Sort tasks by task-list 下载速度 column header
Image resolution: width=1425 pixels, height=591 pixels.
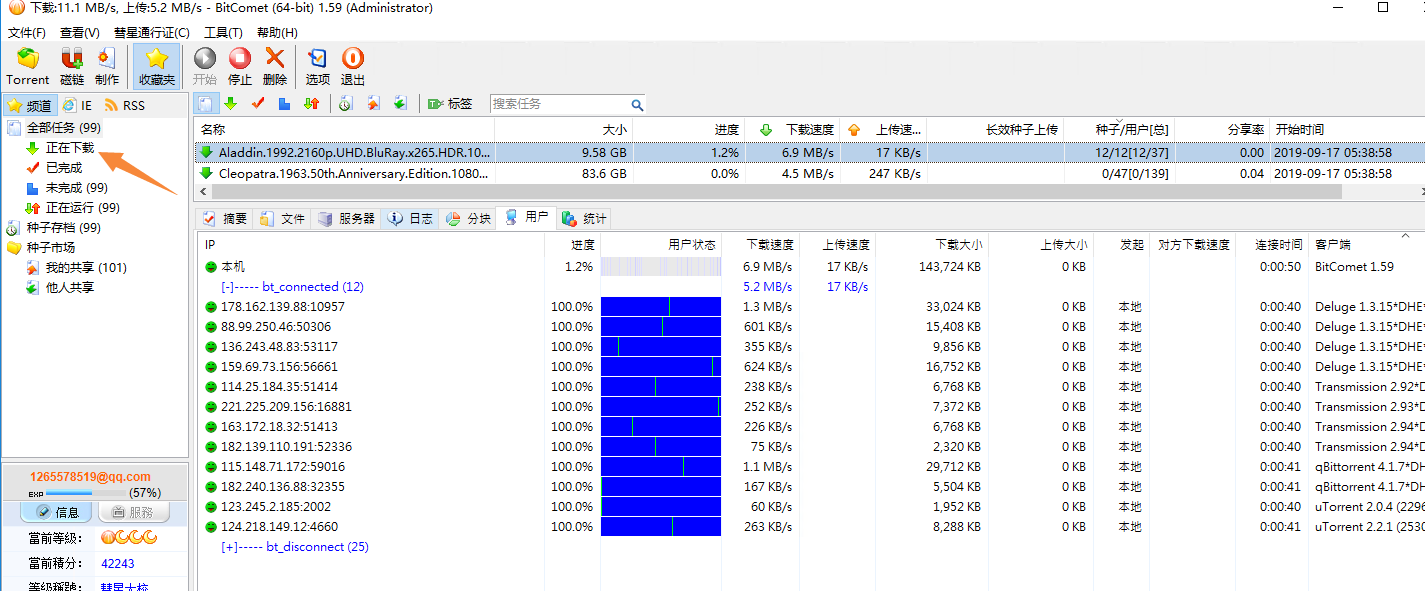click(x=794, y=130)
